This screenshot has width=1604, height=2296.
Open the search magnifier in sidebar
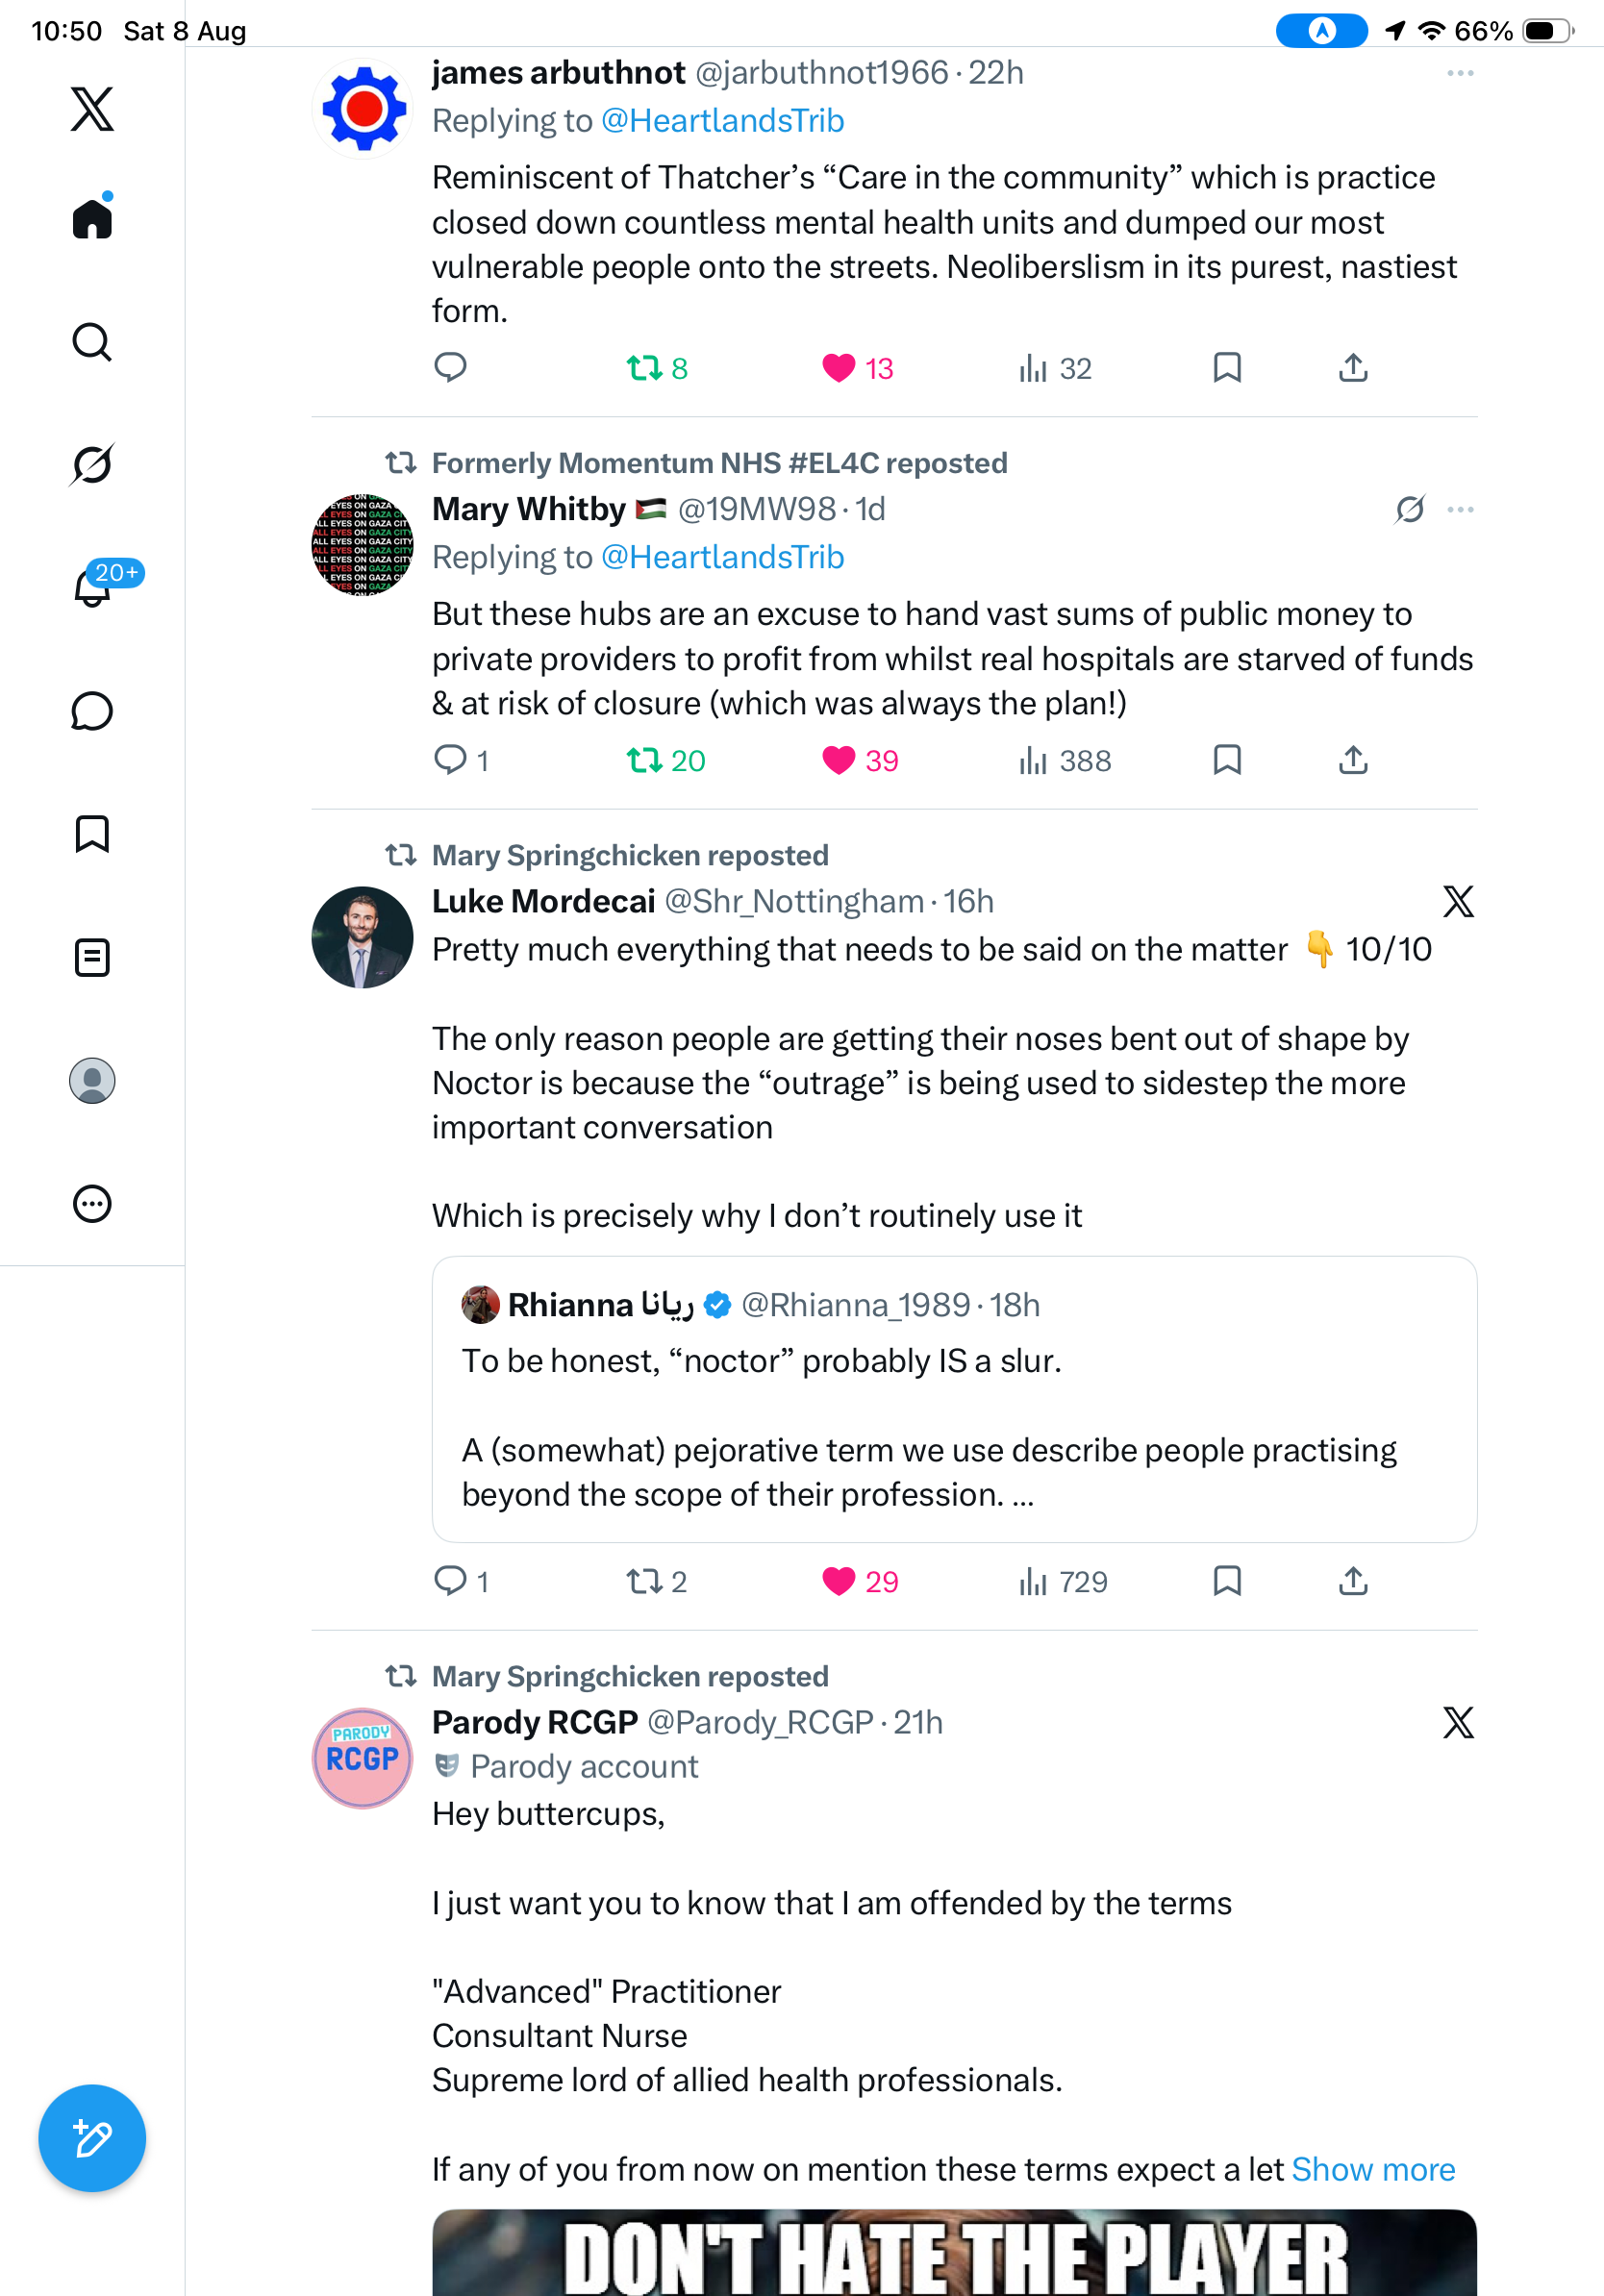tap(92, 342)
